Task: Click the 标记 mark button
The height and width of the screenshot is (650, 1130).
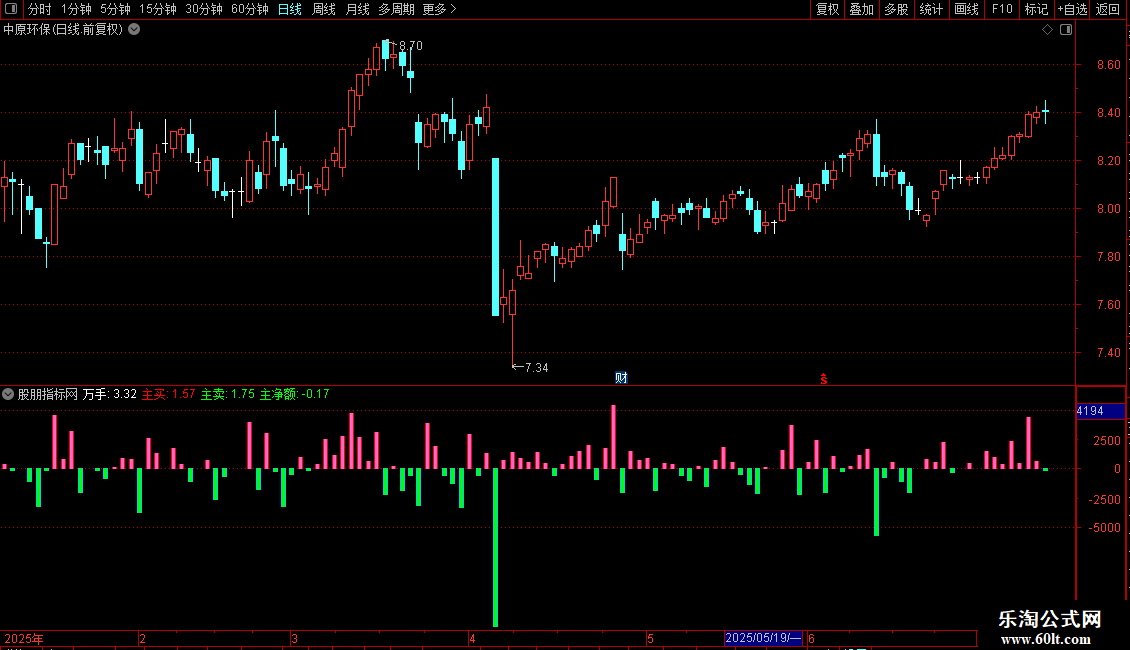Action: pos(1036,9)
